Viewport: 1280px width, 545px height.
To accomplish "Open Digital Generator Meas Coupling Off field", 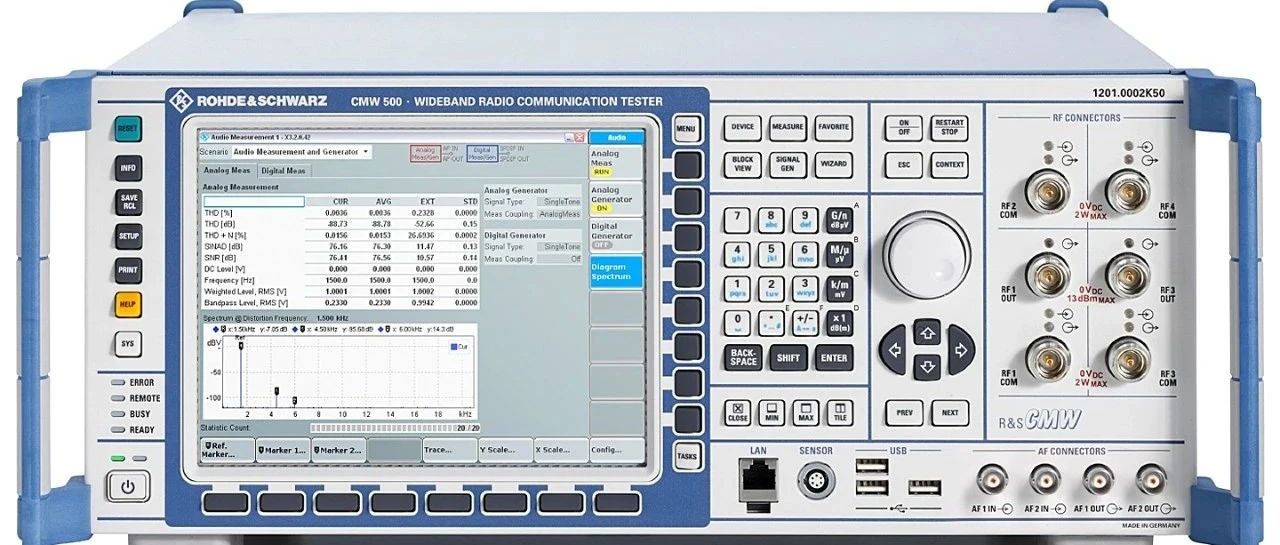I will tap(560, 259).
